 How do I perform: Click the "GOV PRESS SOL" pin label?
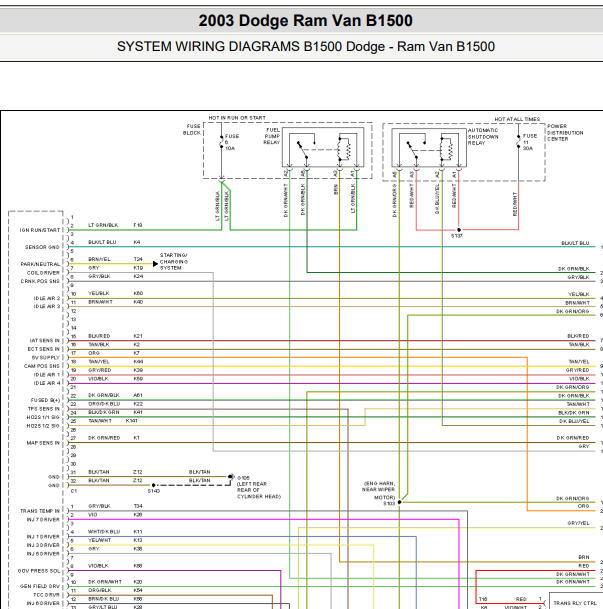coord(39,571)
